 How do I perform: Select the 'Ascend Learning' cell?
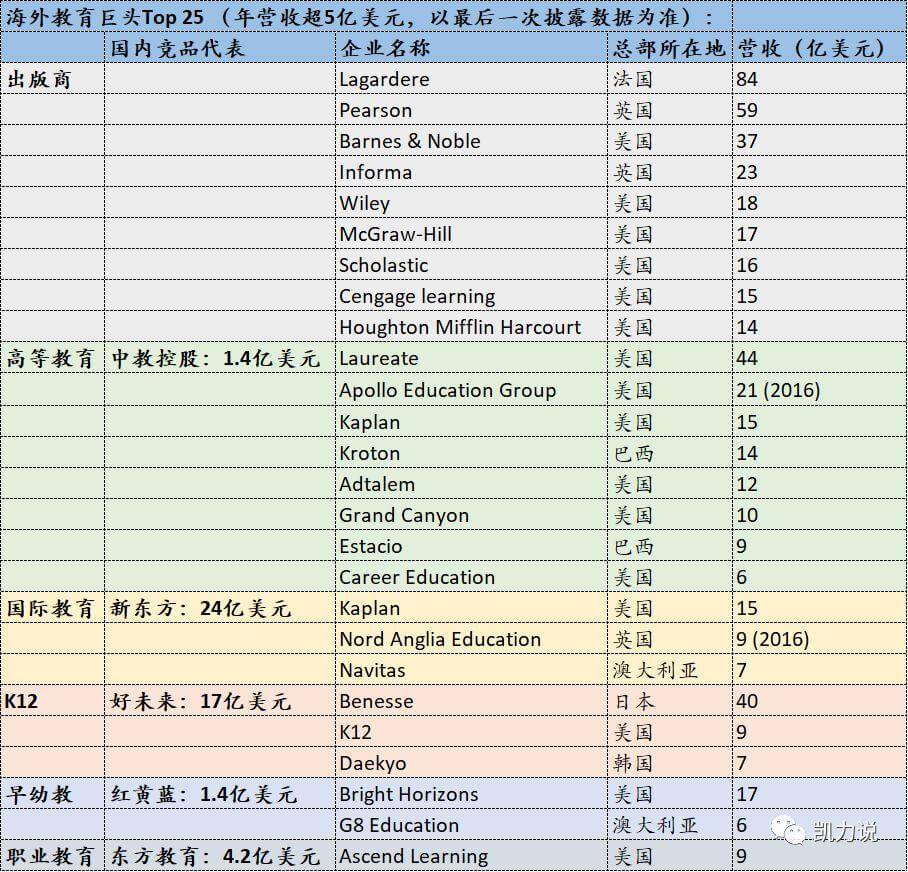tap(471, 856)
